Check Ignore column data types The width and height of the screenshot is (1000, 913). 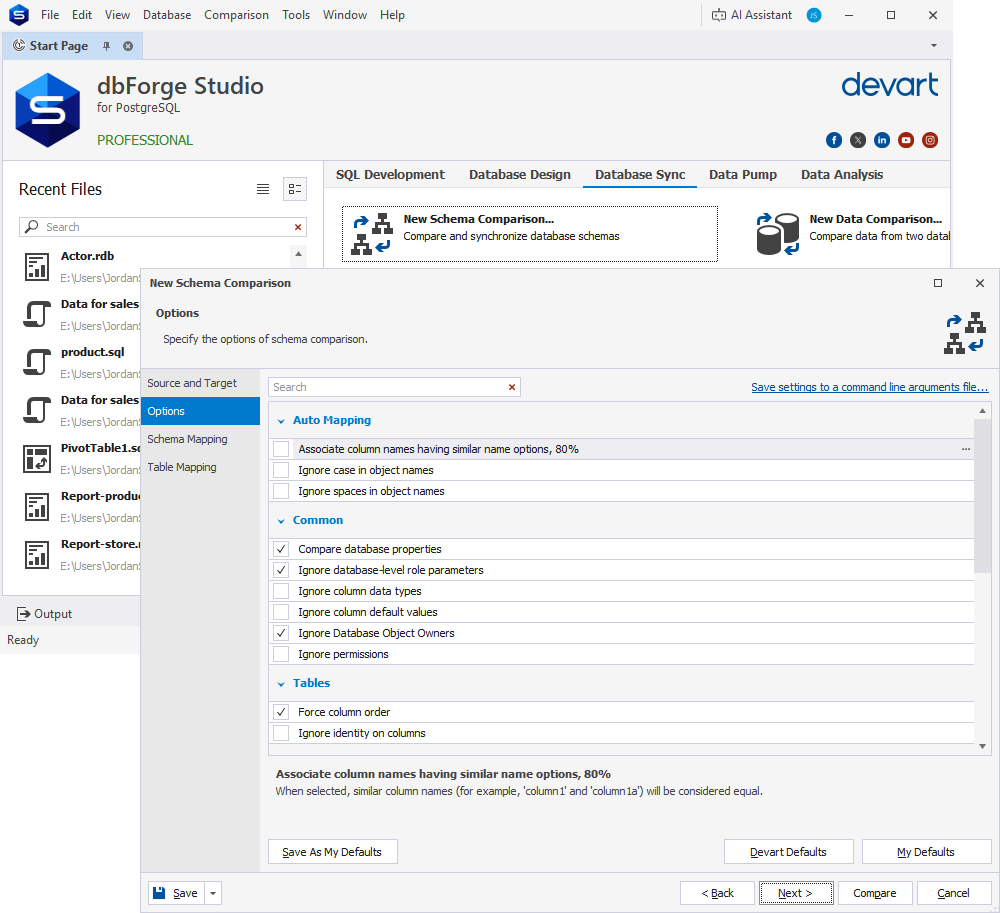click(x=281, y=592)
